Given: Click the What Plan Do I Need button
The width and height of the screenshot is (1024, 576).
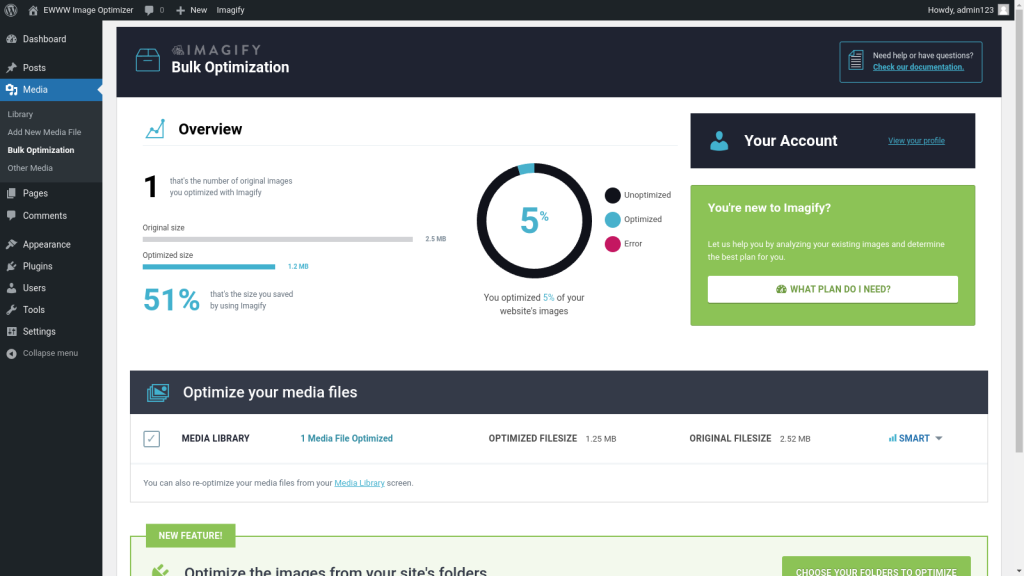Looking at the screenshot, I should click(832, 289).
